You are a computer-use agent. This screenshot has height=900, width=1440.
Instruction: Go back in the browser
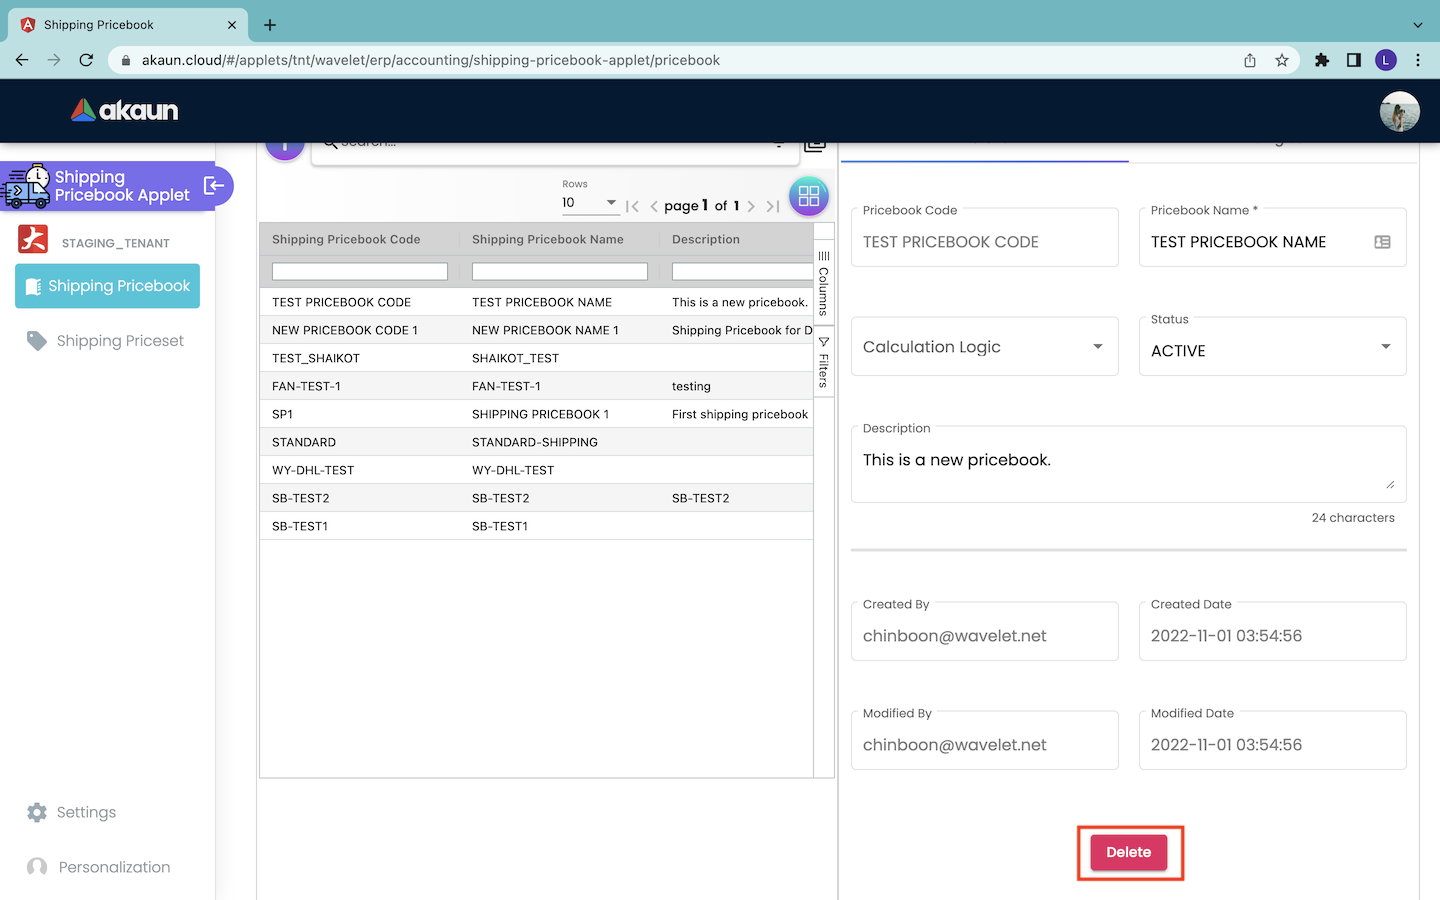pos(22,60)
